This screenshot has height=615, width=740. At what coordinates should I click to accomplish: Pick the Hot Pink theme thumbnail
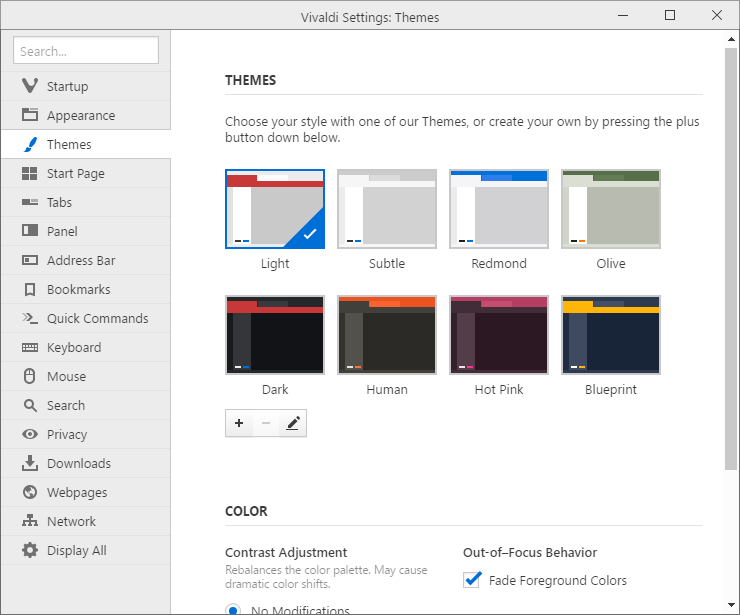pyautogui.click(x=499, y=335)
